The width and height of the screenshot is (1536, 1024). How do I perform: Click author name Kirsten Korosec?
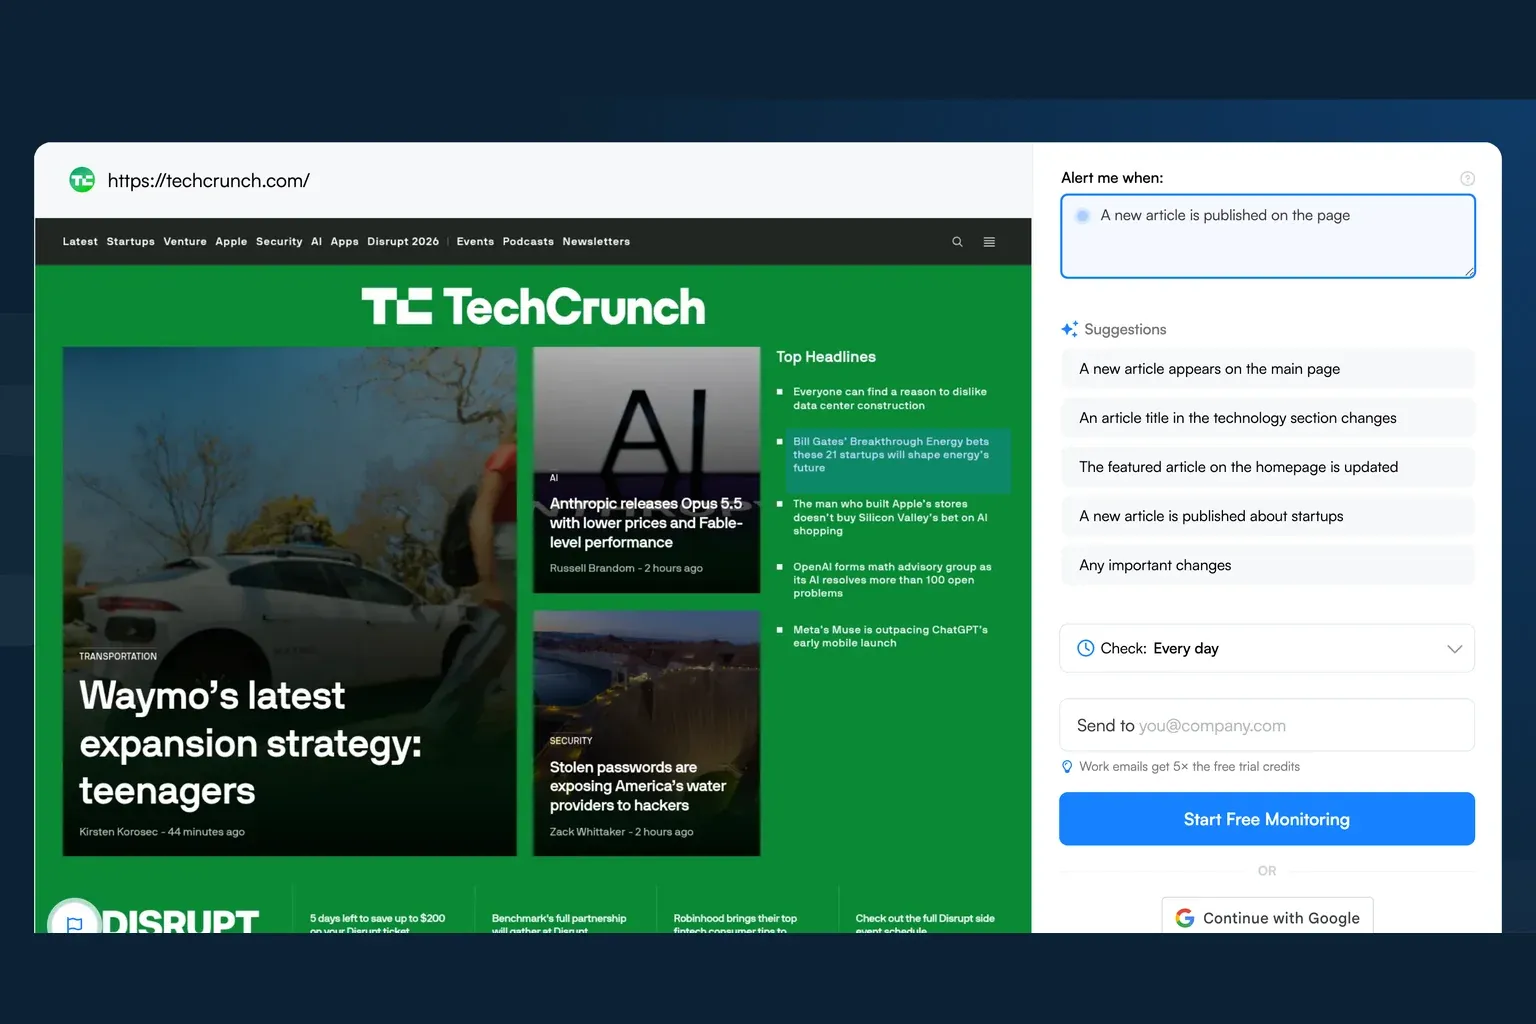pos(119,832)
